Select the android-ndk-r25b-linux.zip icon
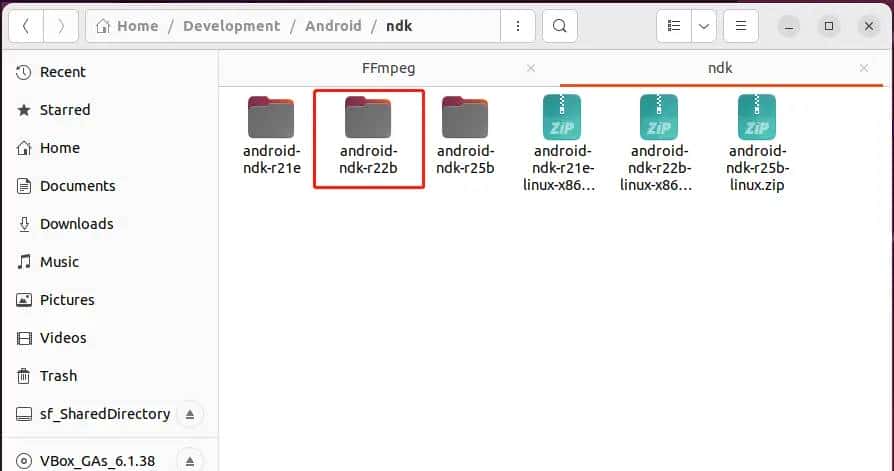894x471 pixels. [x=757, y=117]
